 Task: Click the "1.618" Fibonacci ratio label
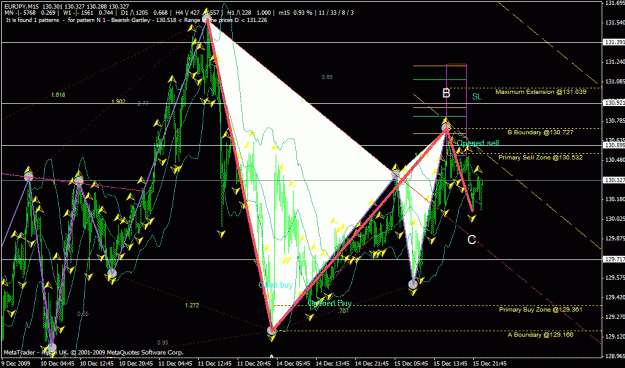click(x=58, y=95)
